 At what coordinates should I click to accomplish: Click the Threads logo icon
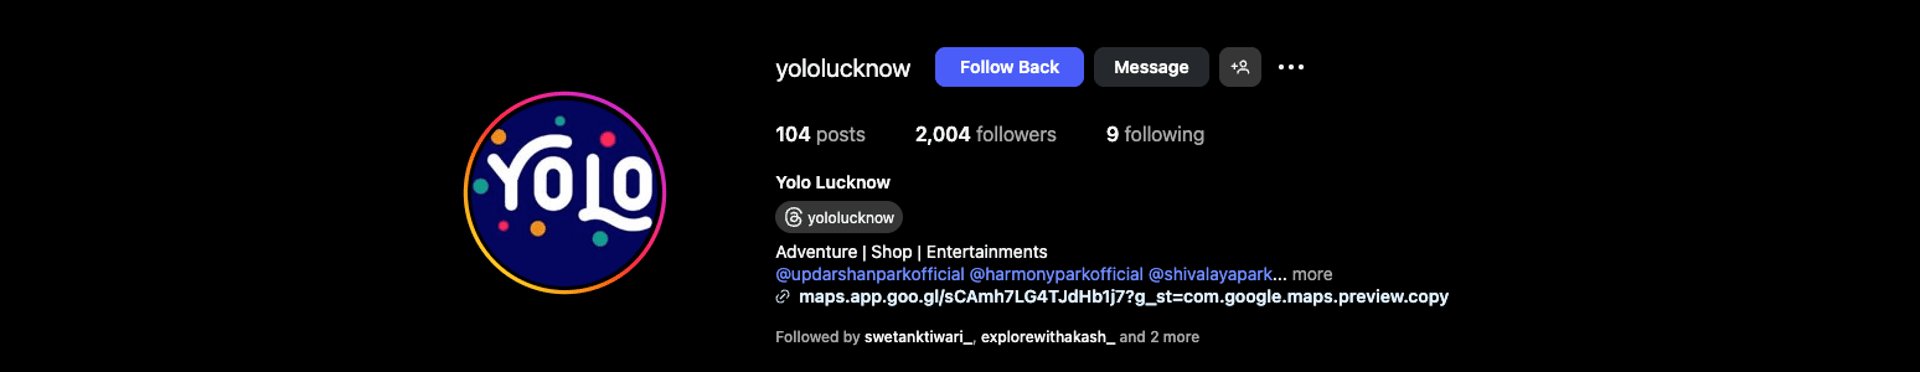(794, 217)
